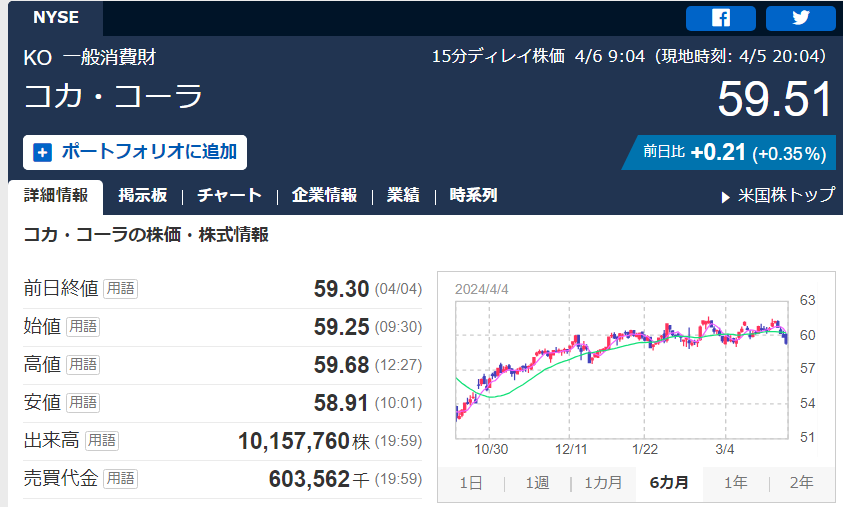Click the volume value 10,157,760
The image size is (843, 507).
[x=294, y=441]
